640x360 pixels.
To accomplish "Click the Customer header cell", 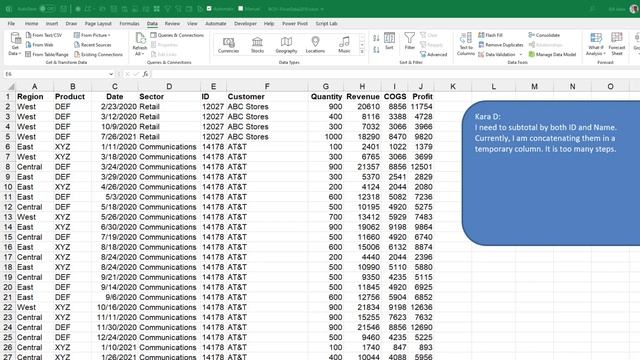I will (x=267, y=97).
